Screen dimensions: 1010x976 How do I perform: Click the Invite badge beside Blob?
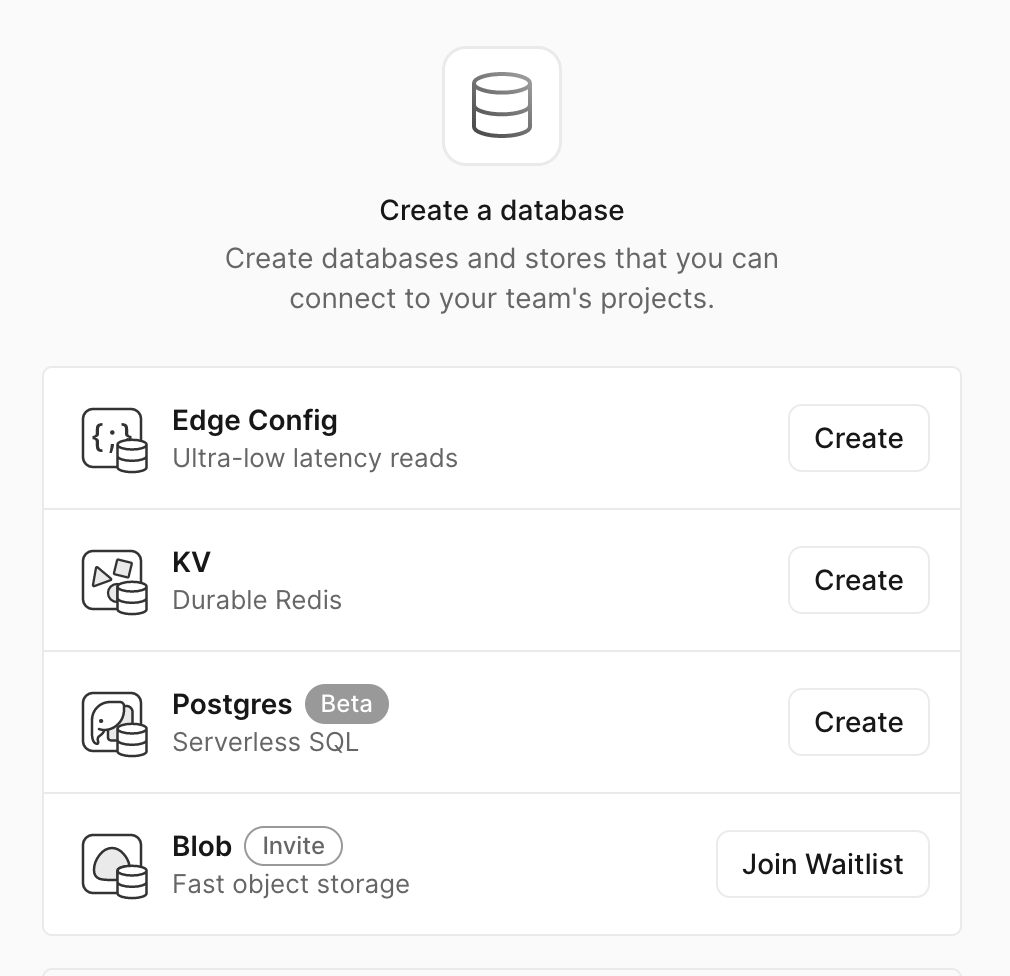(293, 846)
